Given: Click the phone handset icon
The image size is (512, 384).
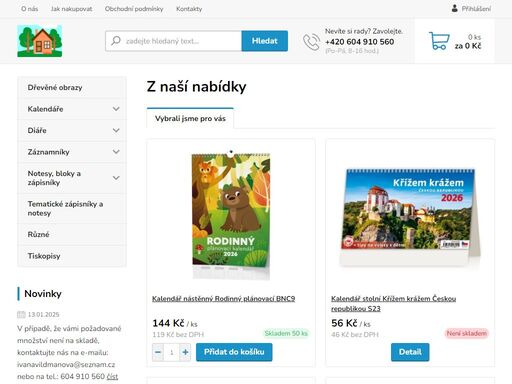Looking at the screenshot, I should click(x=311, y=42).
